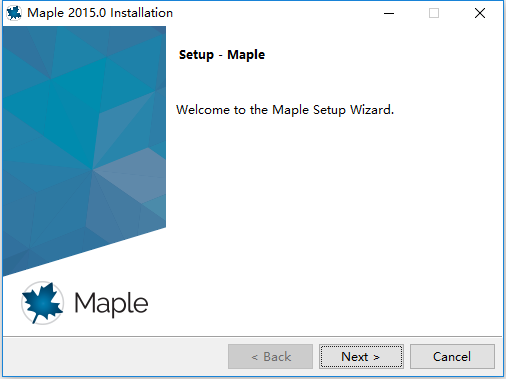Click the disabled < Back button
Viewport: 506px width, 379px height.
click(x=270, y=357)
